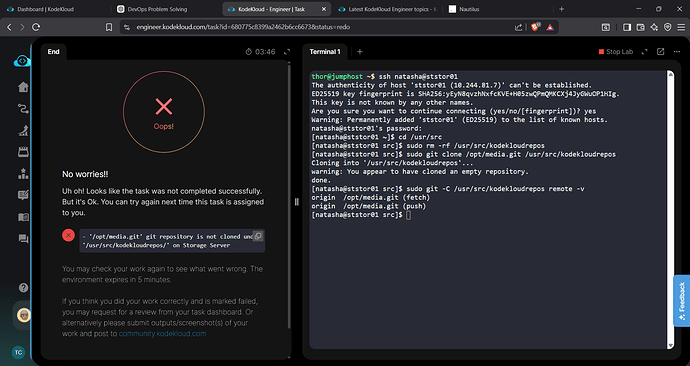Open the Brave Shields lion icon

(x=535, y=27)
